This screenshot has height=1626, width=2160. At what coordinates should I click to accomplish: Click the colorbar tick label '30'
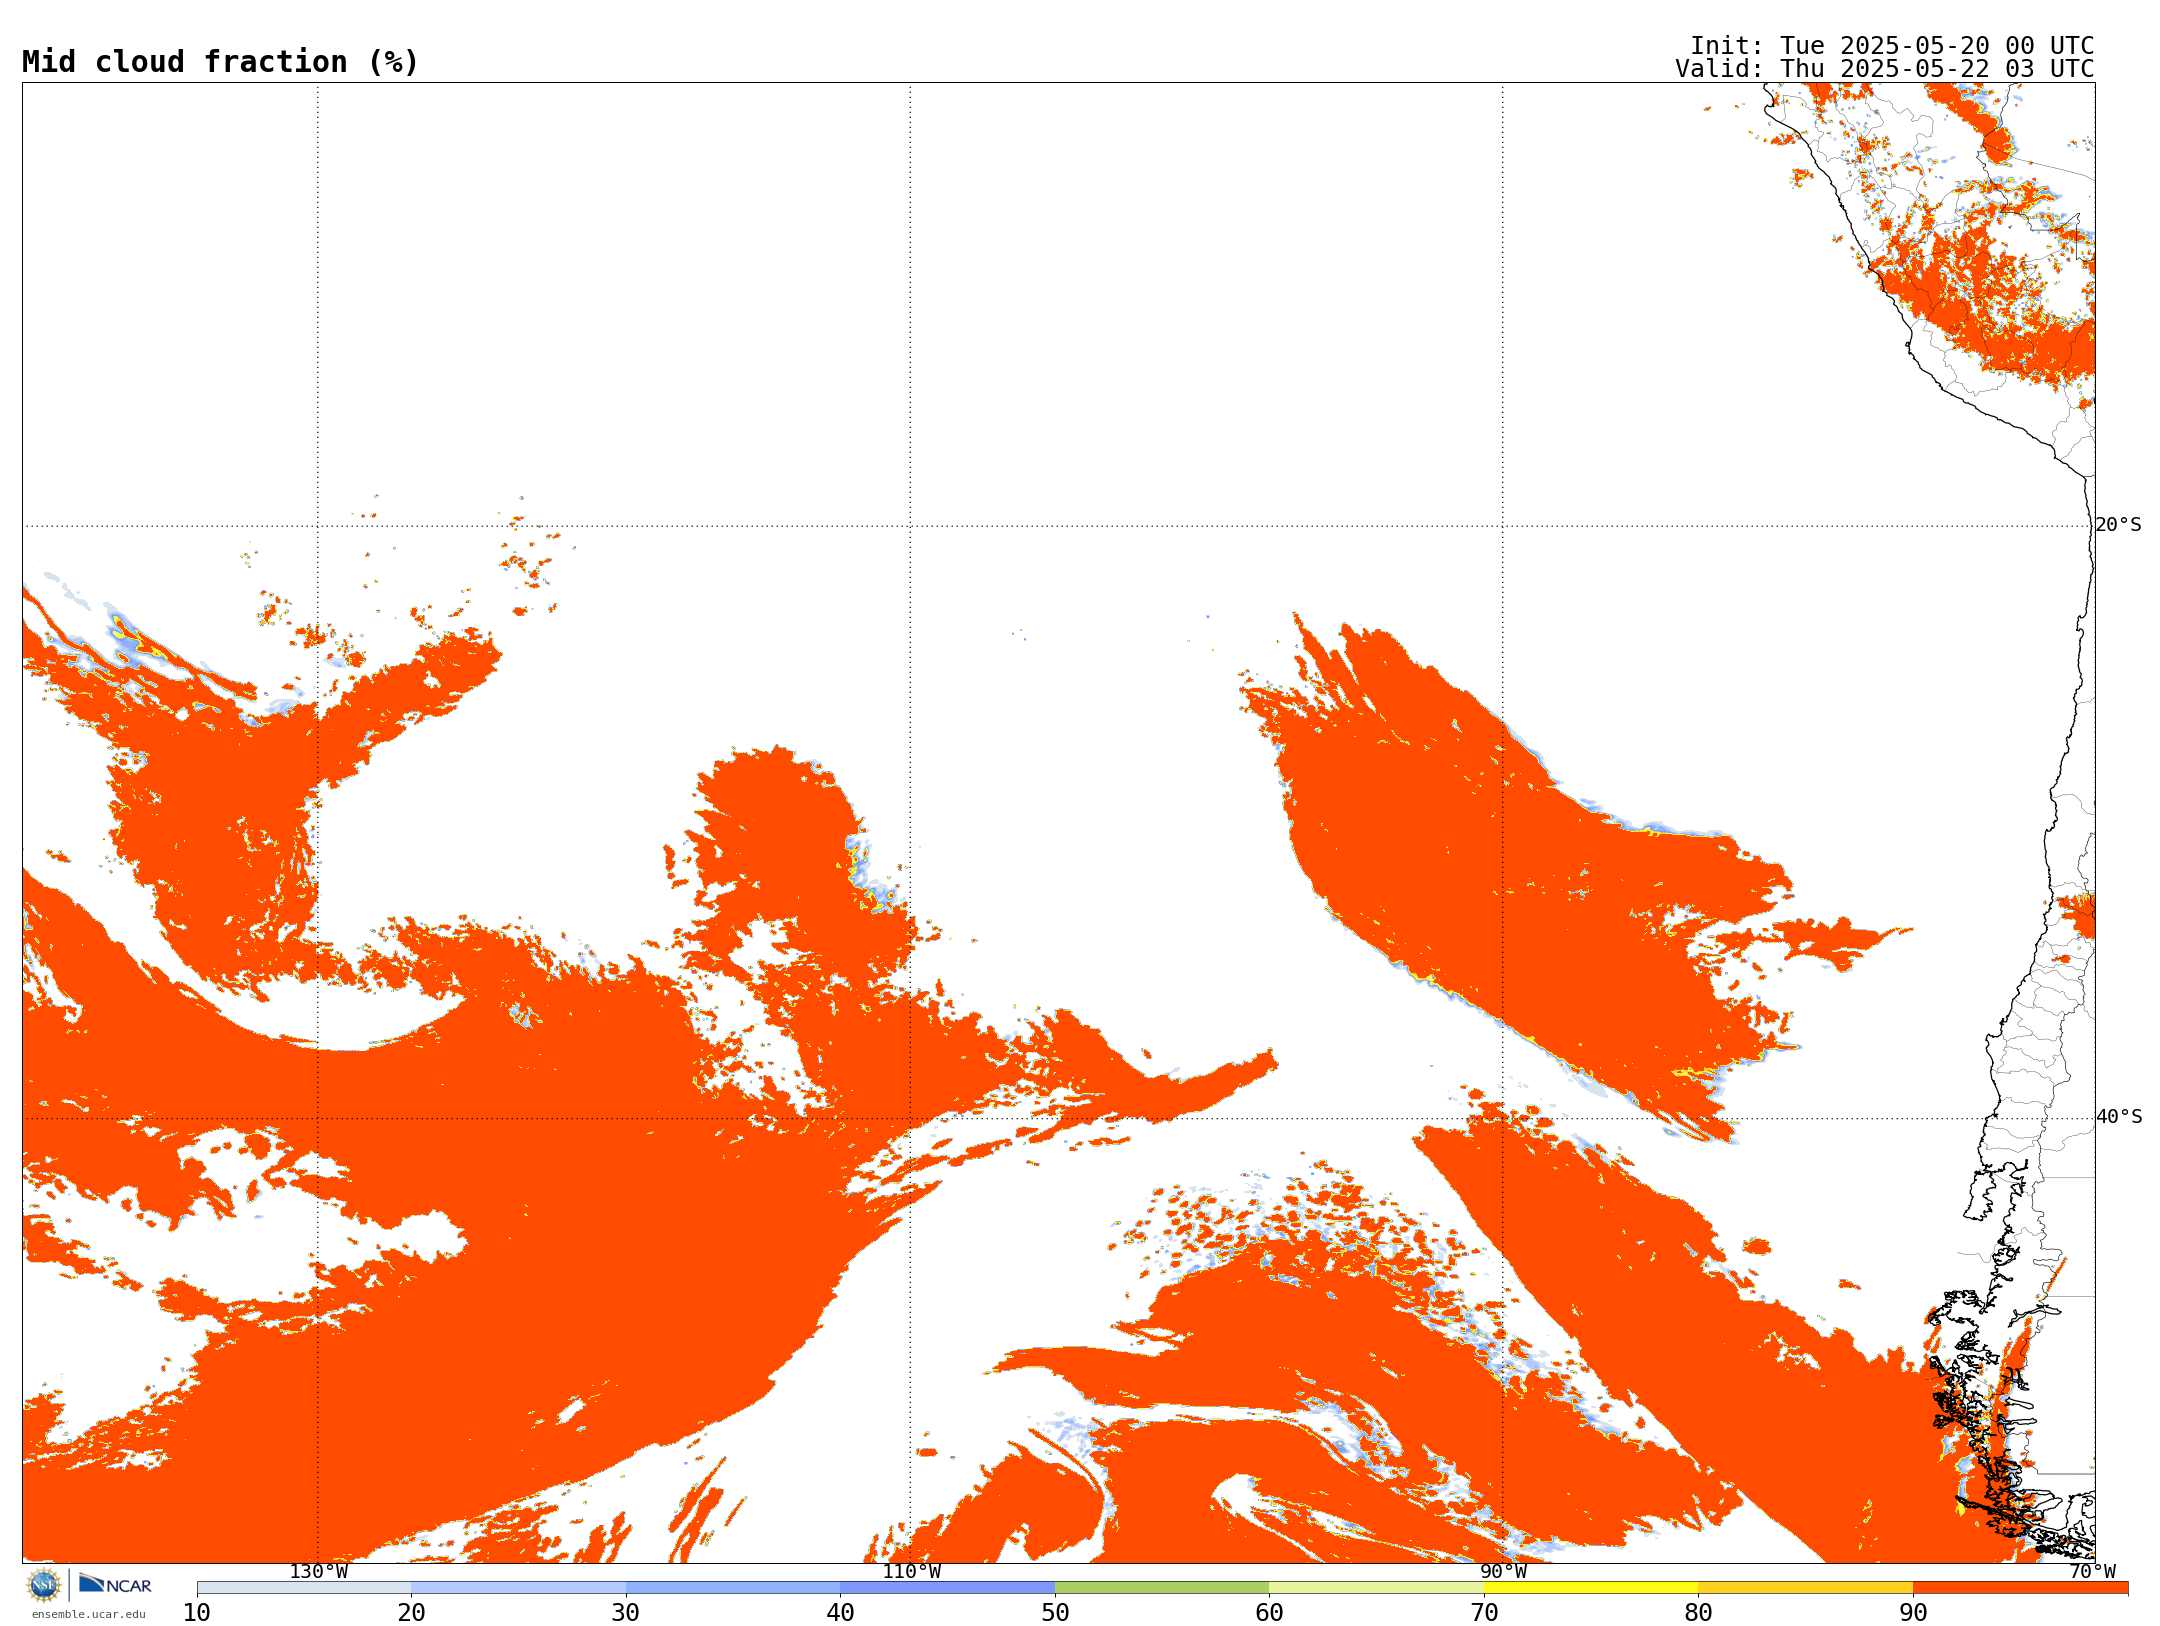[626, 1612]
